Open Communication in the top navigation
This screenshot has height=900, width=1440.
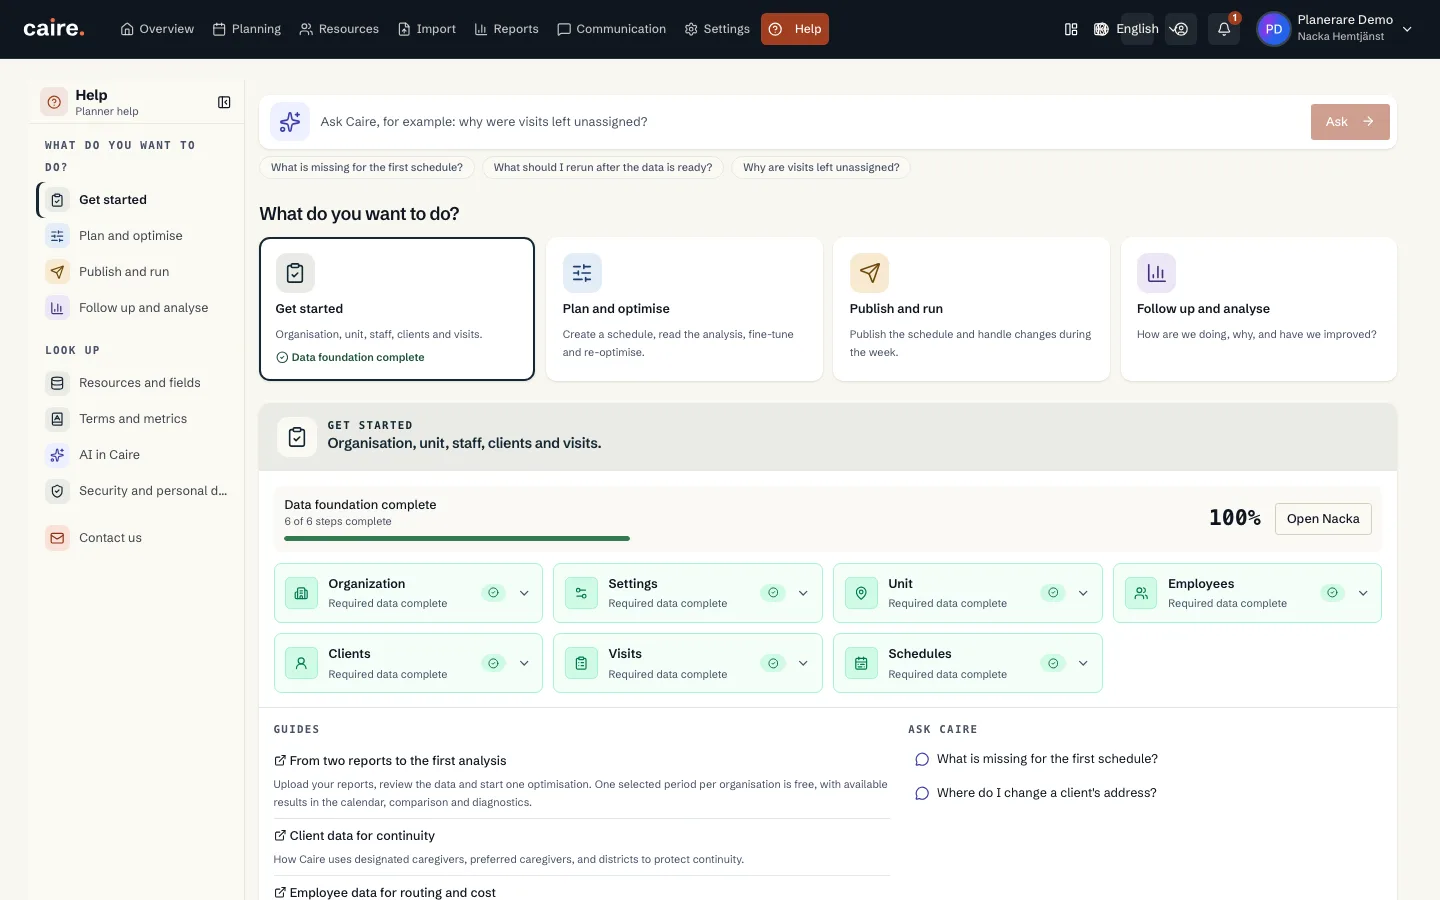611,29
